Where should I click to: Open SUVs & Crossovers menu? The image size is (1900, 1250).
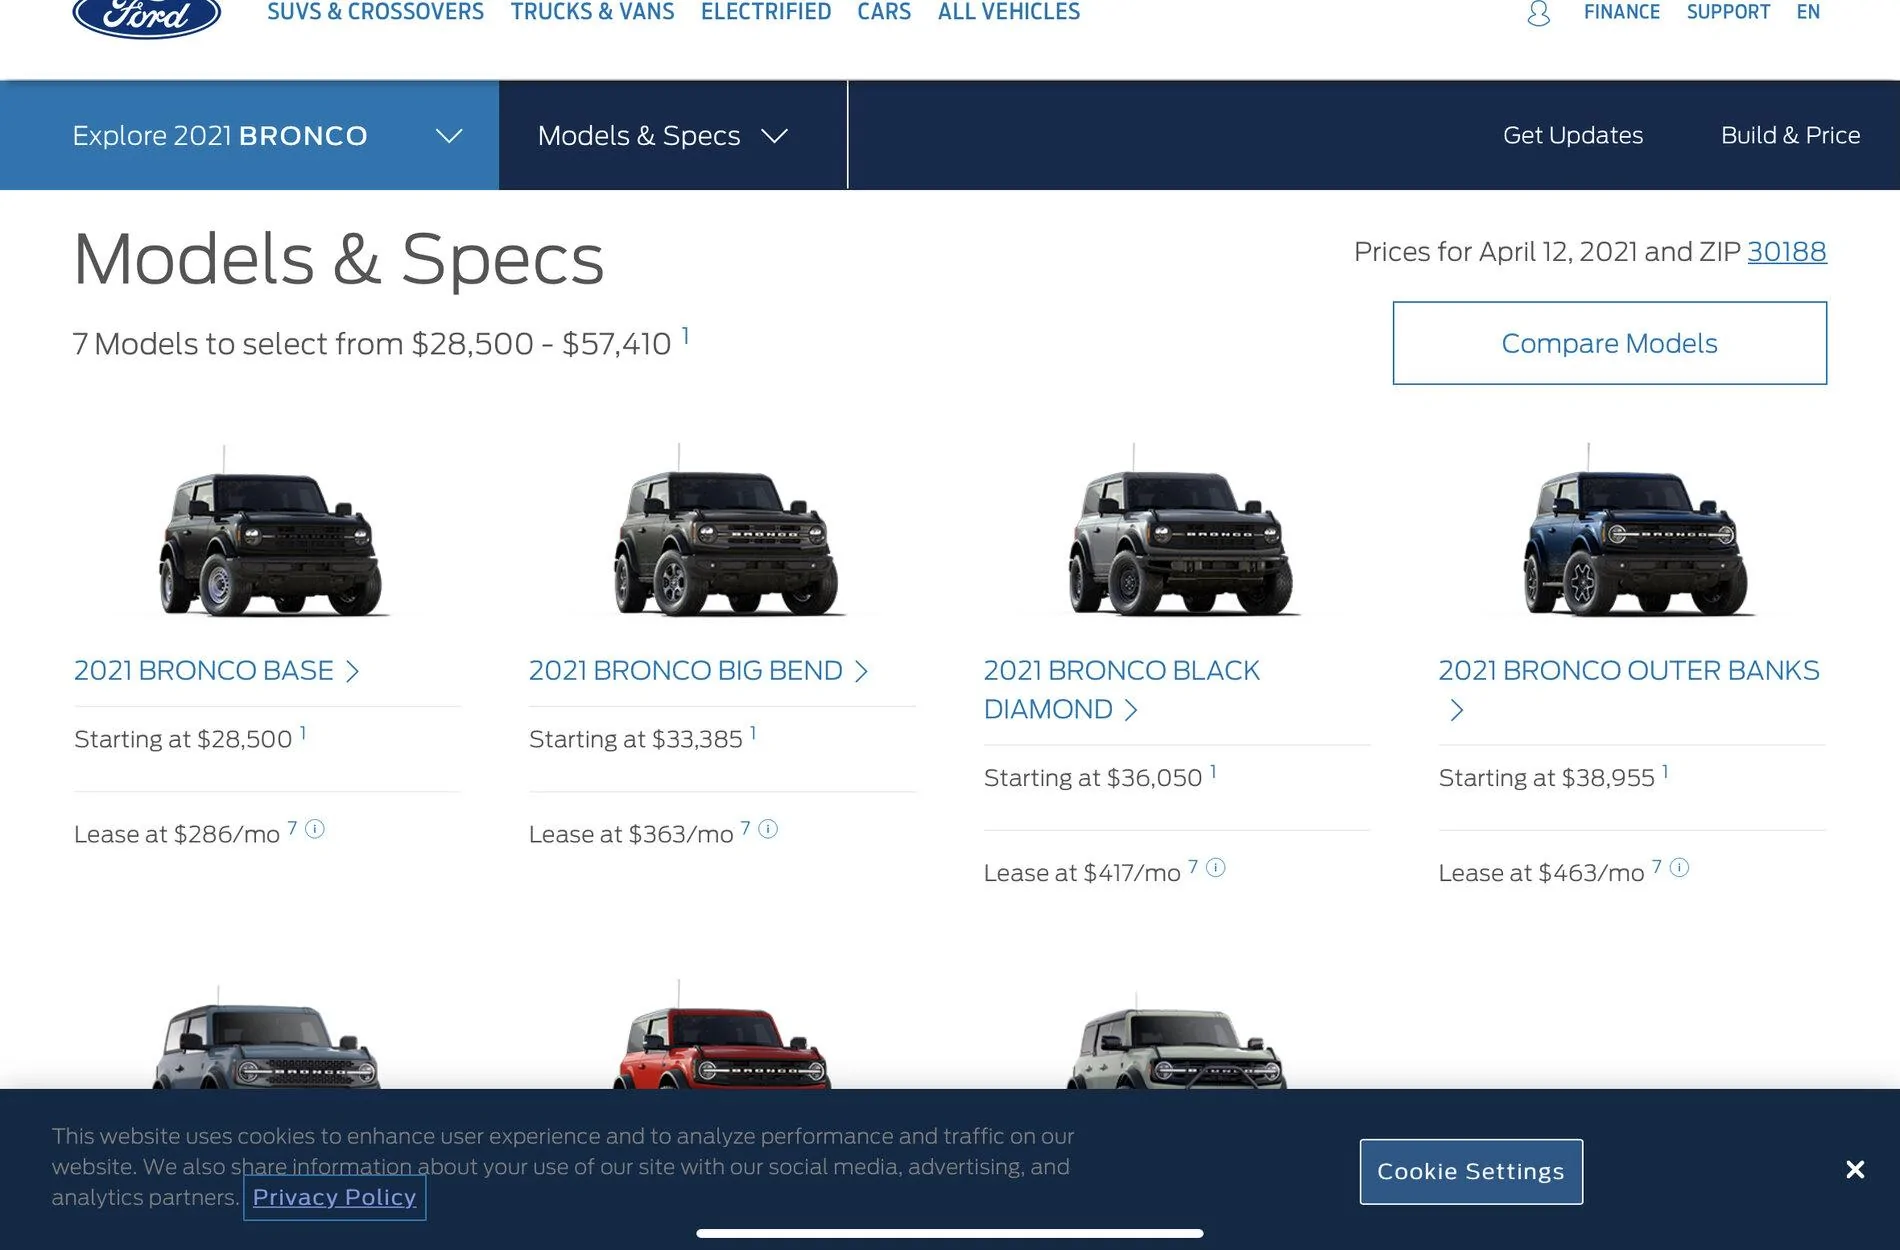(375, 12)
